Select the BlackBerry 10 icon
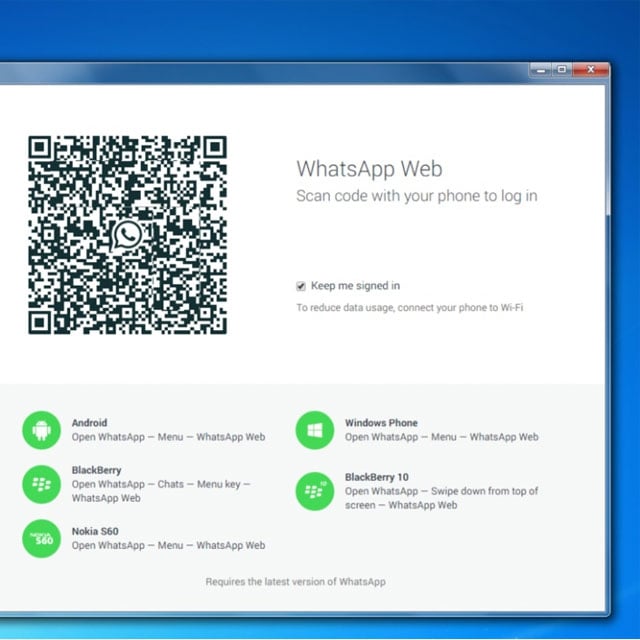640x640 pixels. pos(314,491)
